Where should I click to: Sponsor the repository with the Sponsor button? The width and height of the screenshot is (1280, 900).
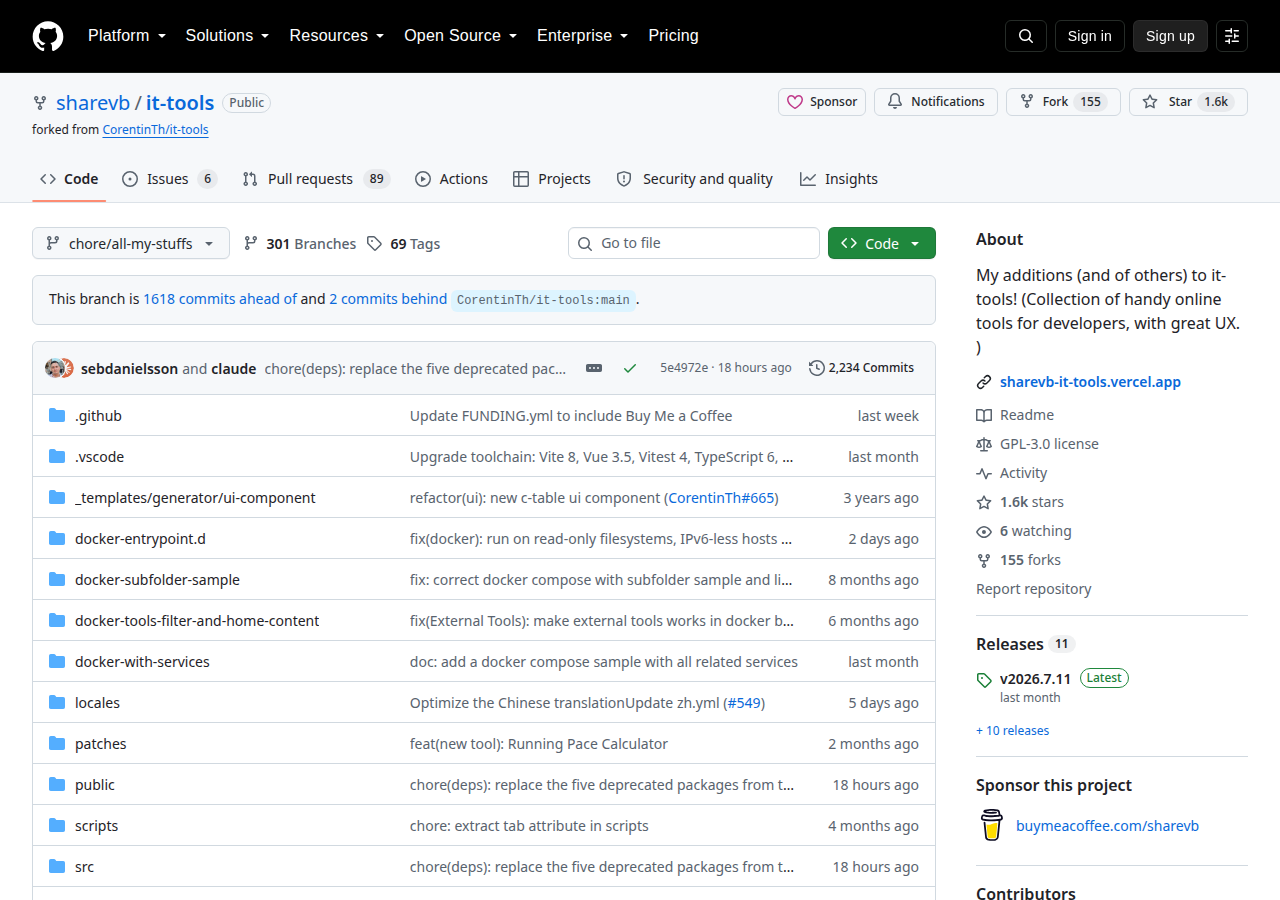[822, 102]
